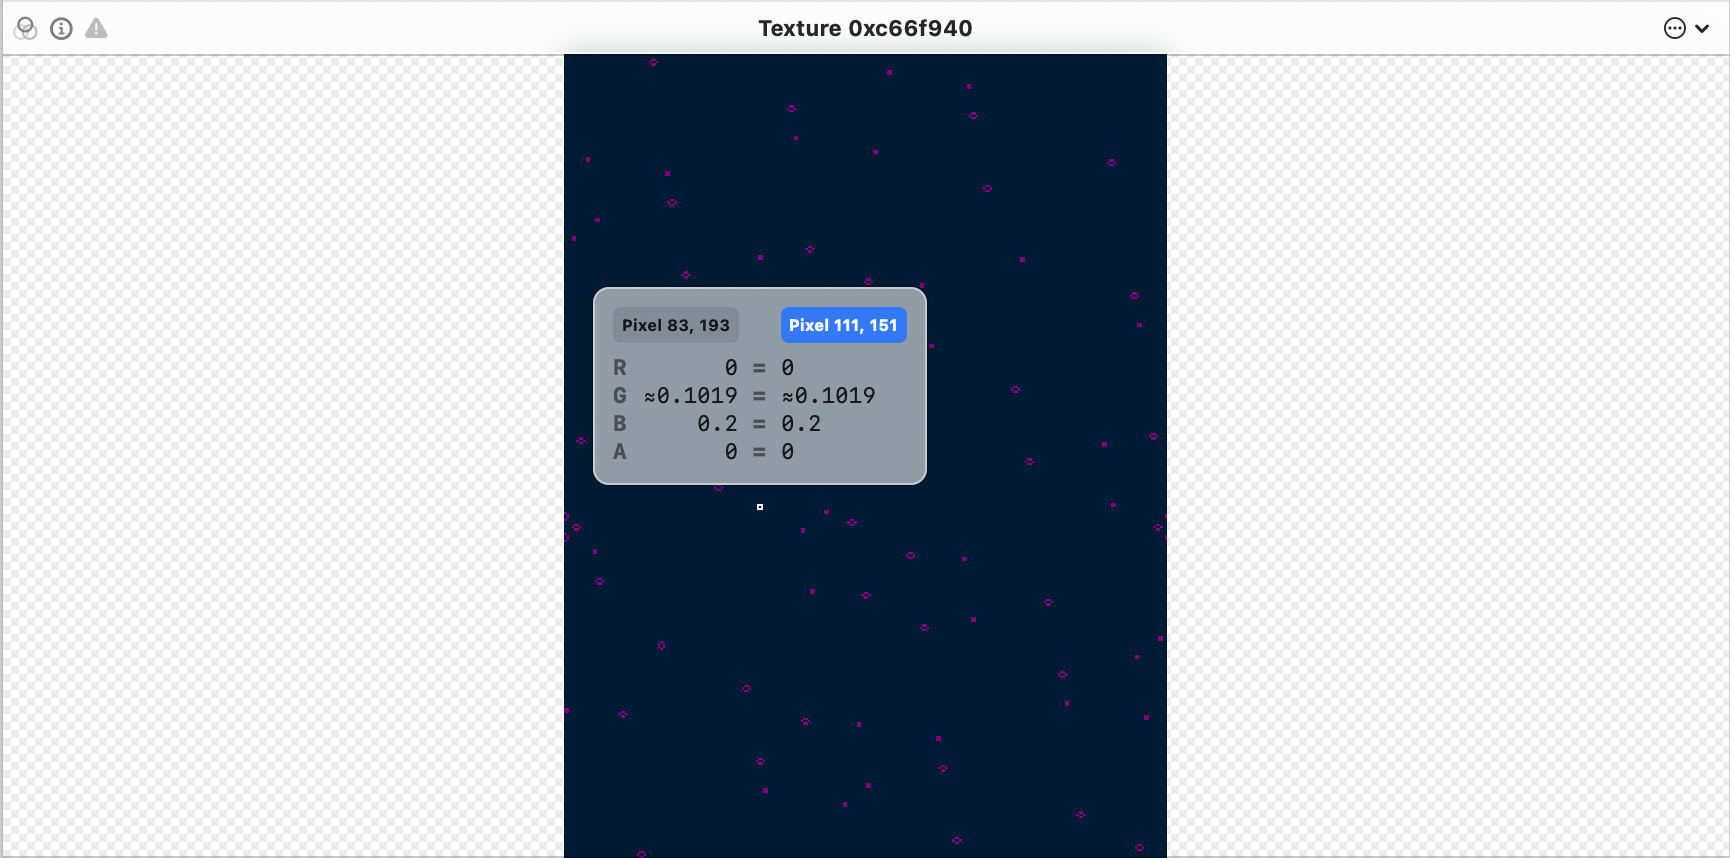The image size is (1730, 858).
Task: Select the "Pixel 83, 193" tab
Action: click(675, 325)
